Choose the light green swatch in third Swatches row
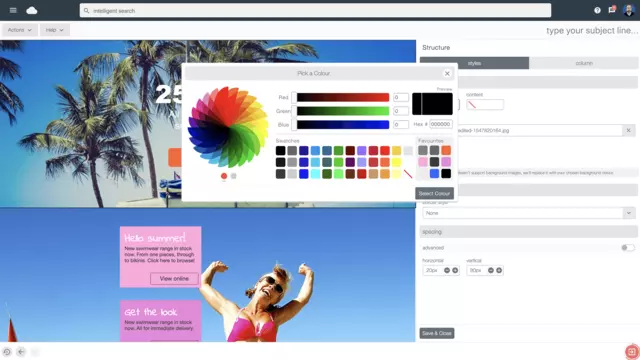This screenshot has width=640, height=360. 338,174
